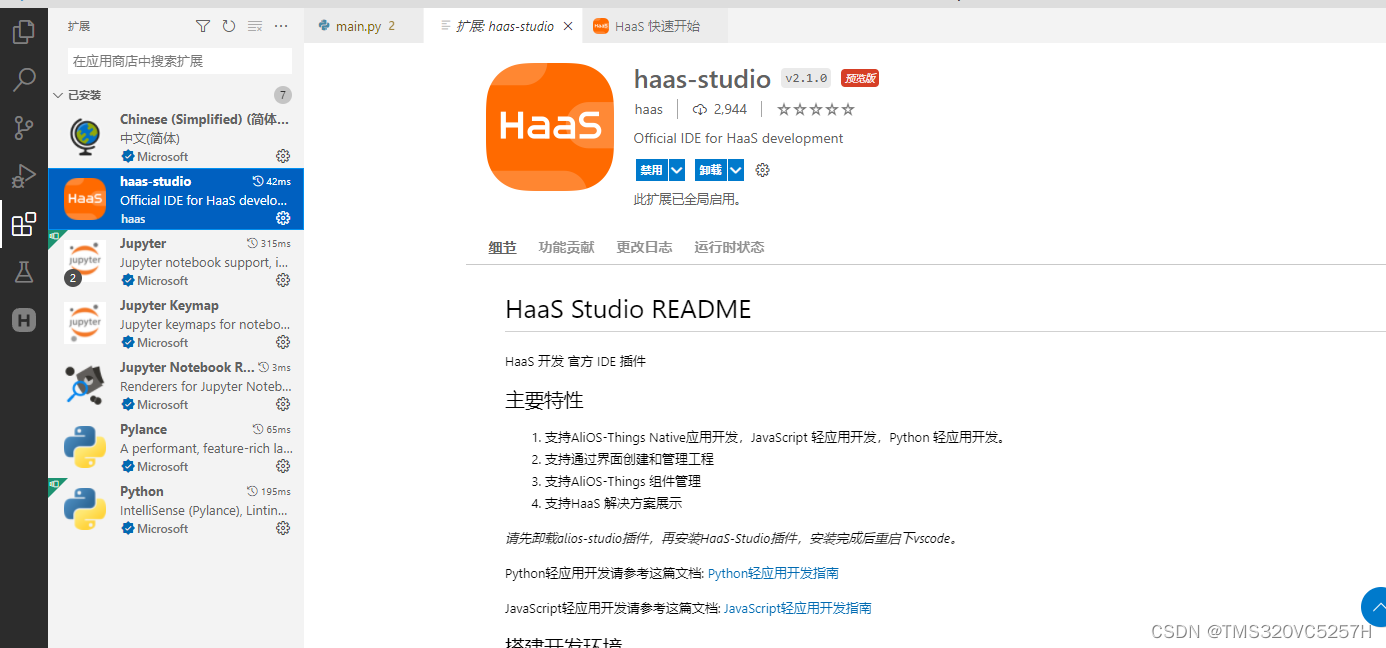Open the HaaS sidebar H icon

point(23,320)
